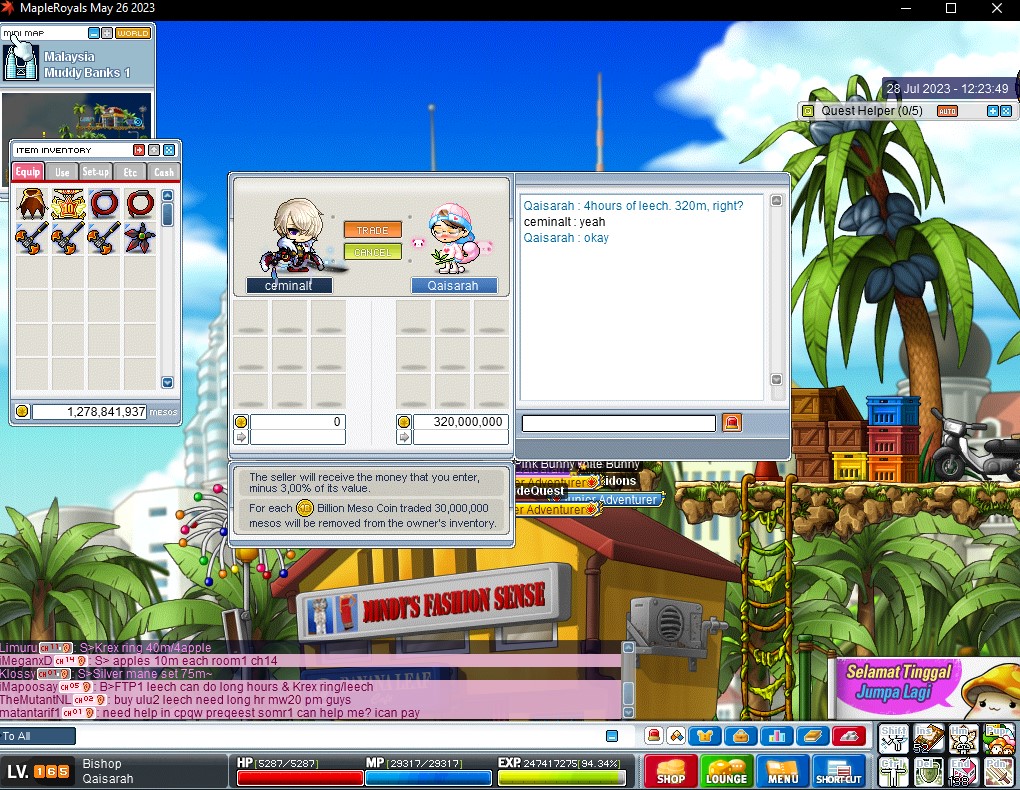Image resolution: width=1020 pixels, height=790 pixels.
Task: Toggle the chat target button beside chat input
Action: pos(611,736)
